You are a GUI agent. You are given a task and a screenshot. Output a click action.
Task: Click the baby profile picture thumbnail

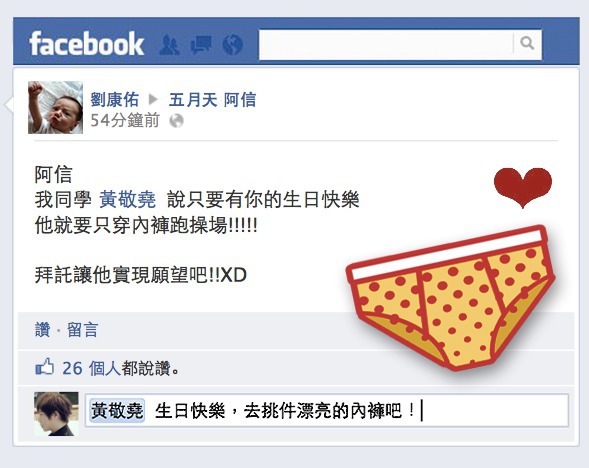(x=55, y=107)
